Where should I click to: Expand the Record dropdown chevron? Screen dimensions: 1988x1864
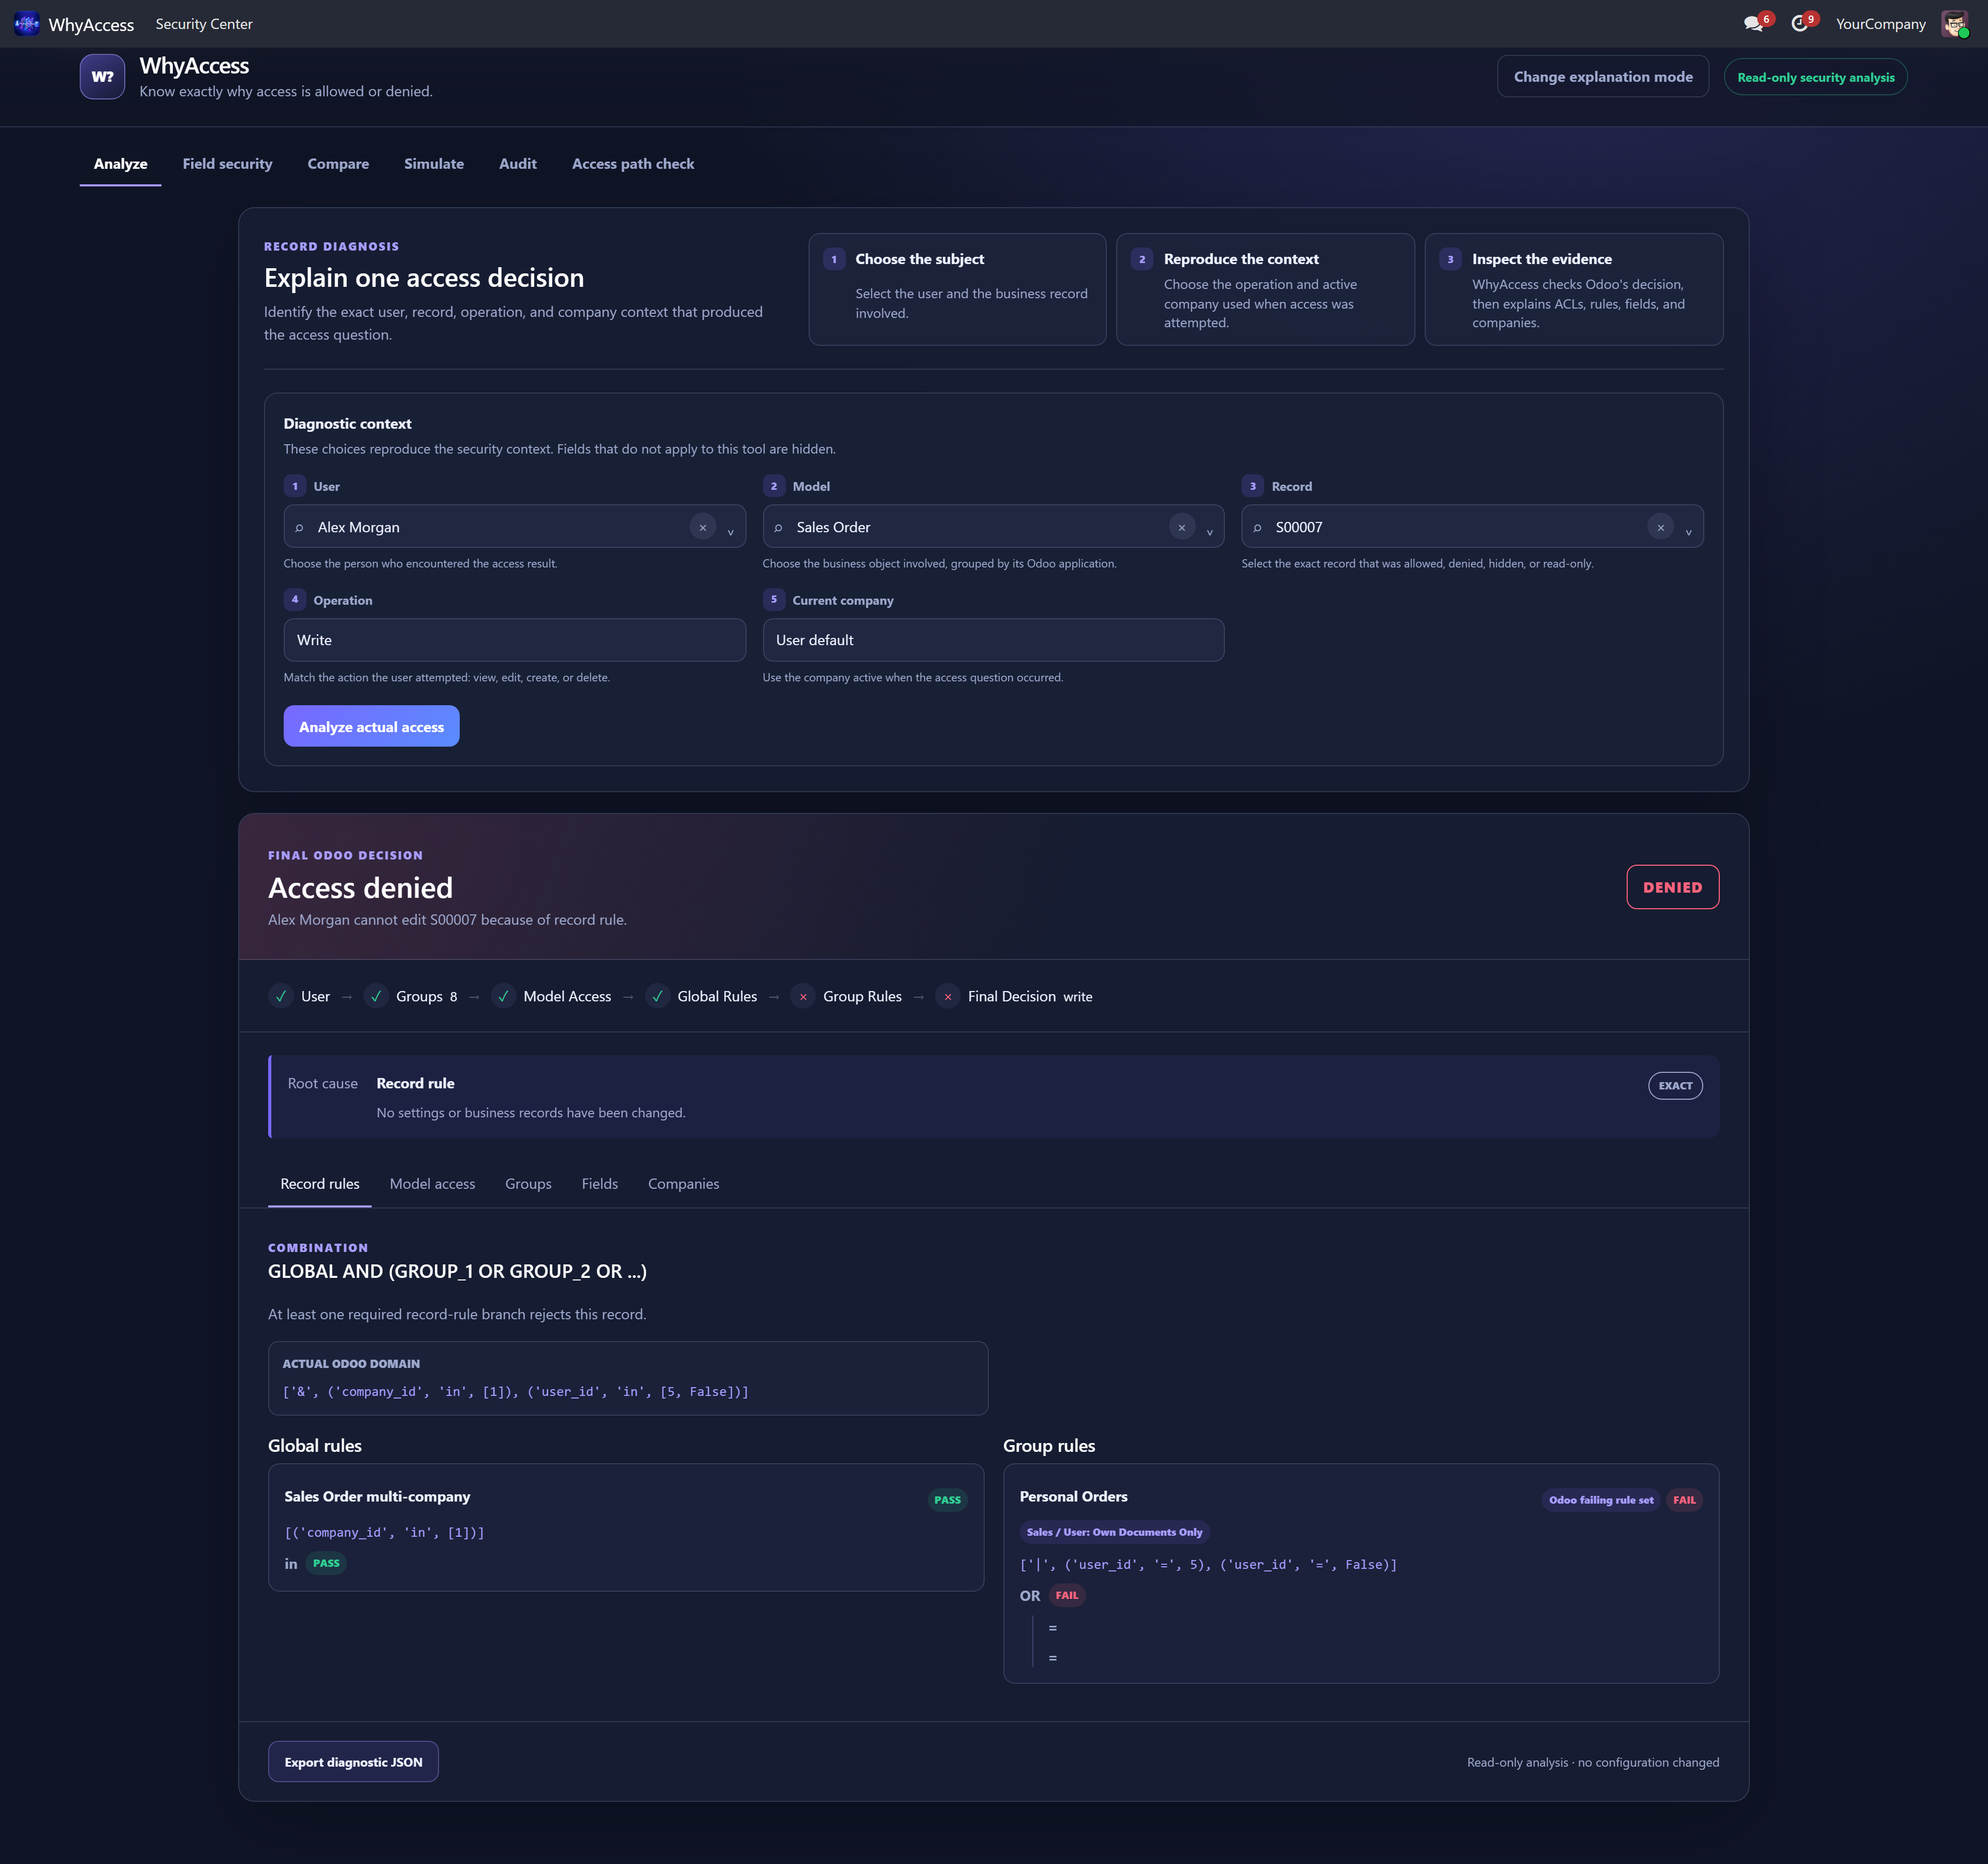pyautogui.click(x=1689, y=532)
